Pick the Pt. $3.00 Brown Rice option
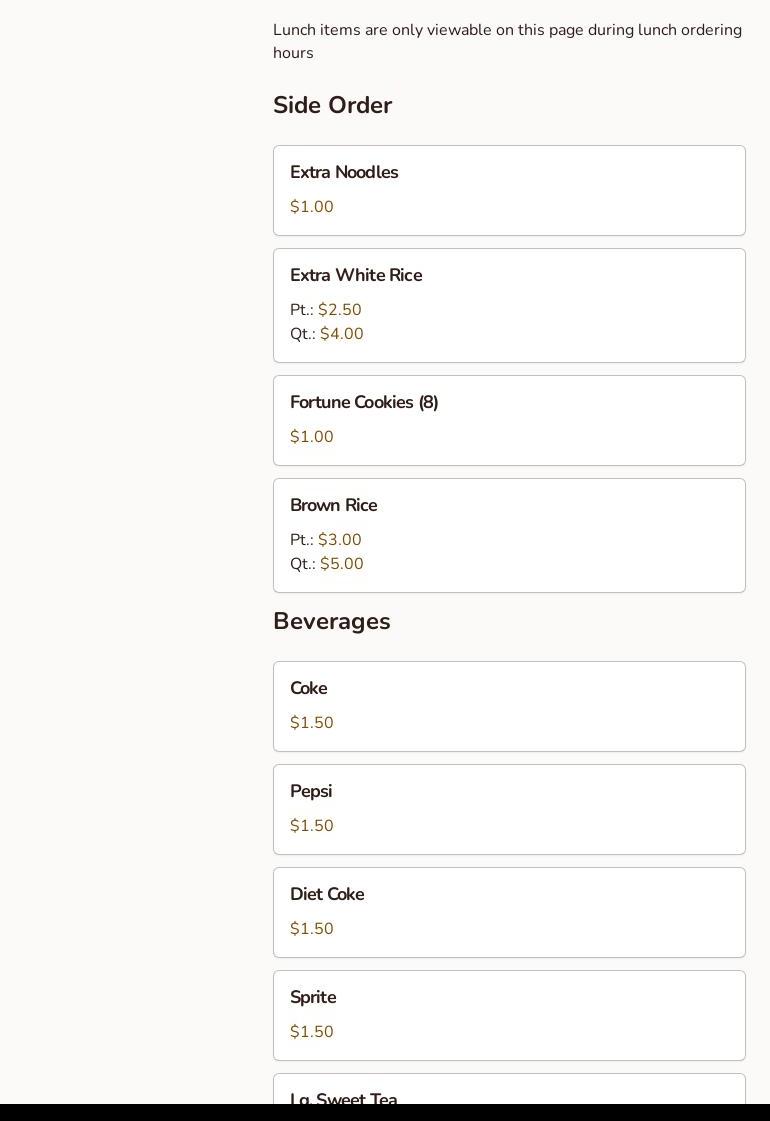This screenshot has width=770, height=1121. pyautogui.click(x=326, y=540)
